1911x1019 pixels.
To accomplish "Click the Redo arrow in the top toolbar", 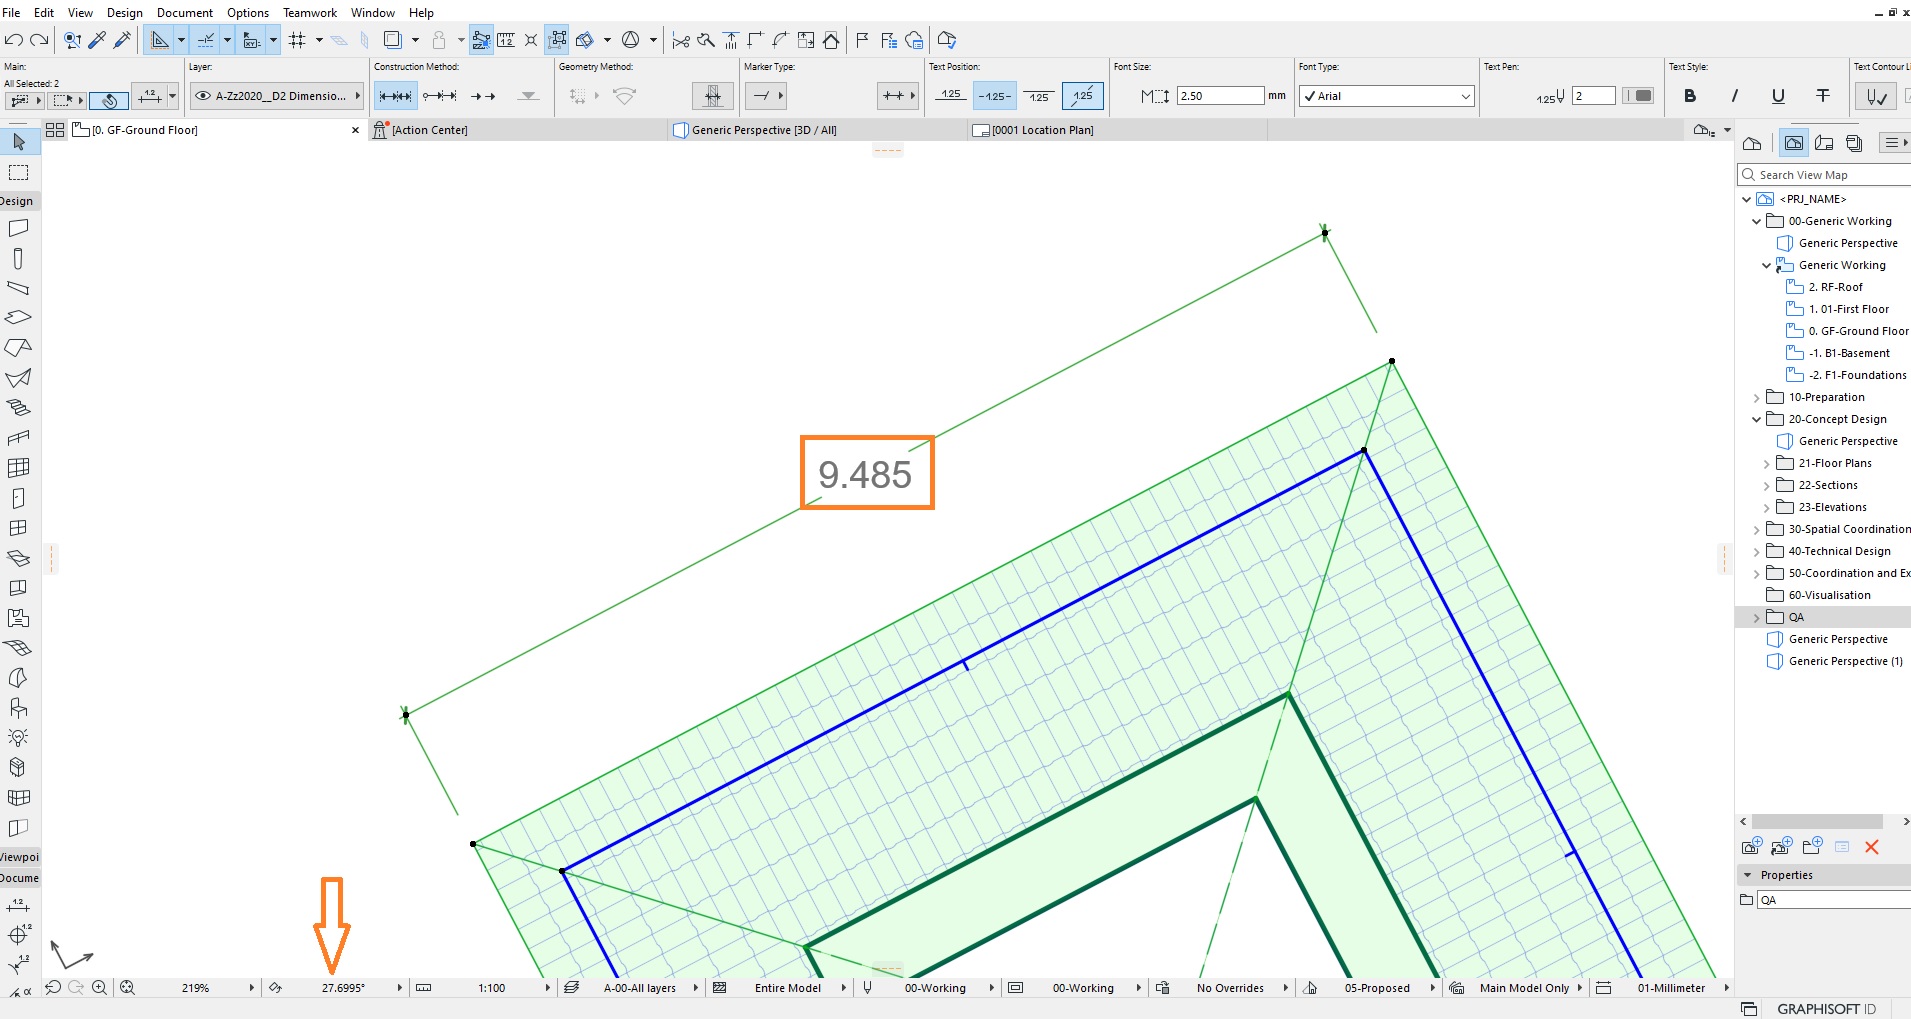I will 39,40.
